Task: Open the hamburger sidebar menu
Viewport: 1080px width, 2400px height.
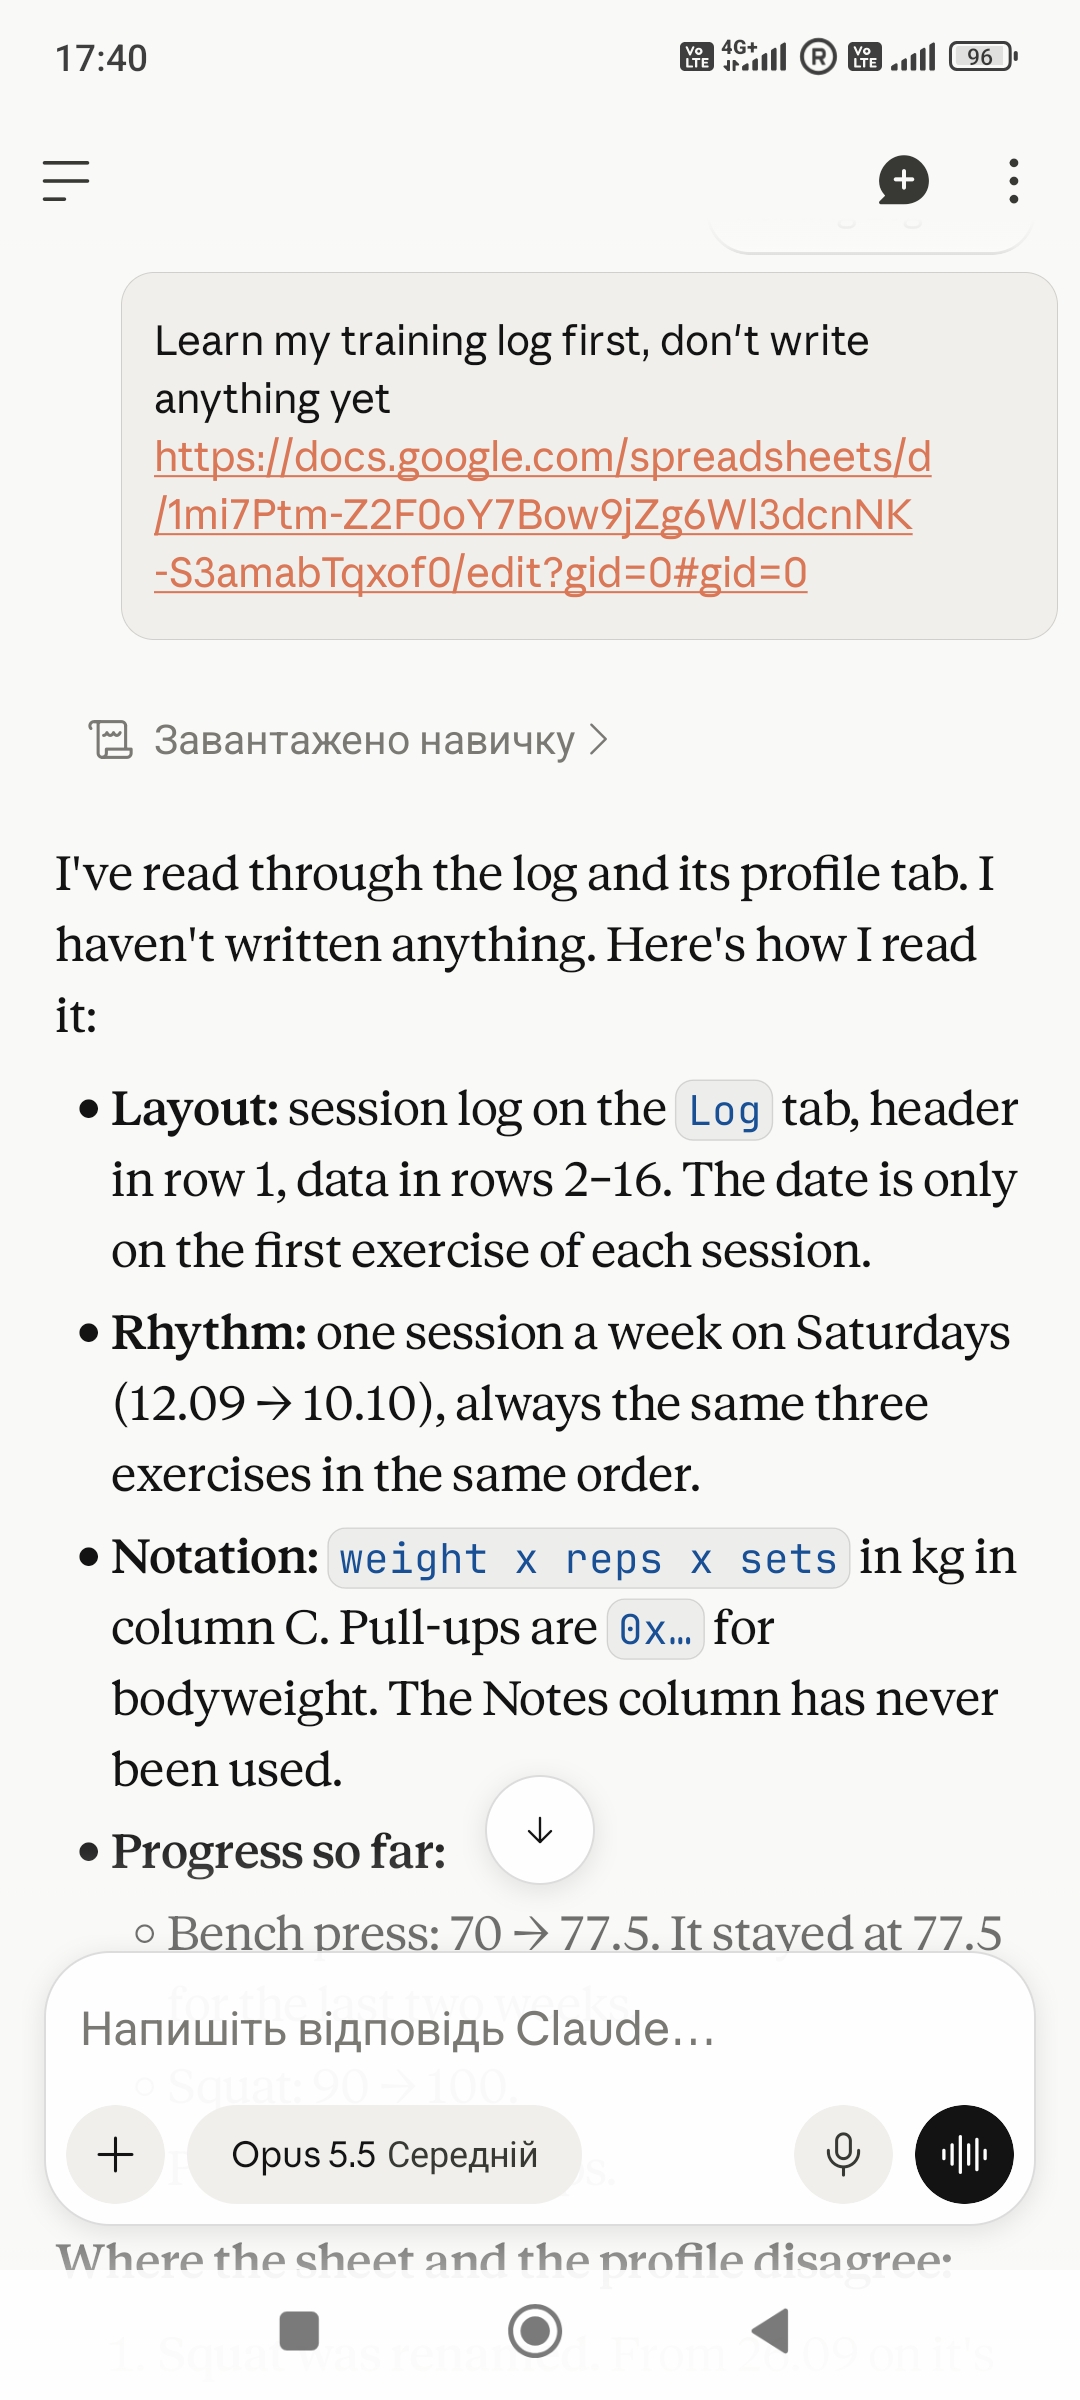Action: (66, 181)
